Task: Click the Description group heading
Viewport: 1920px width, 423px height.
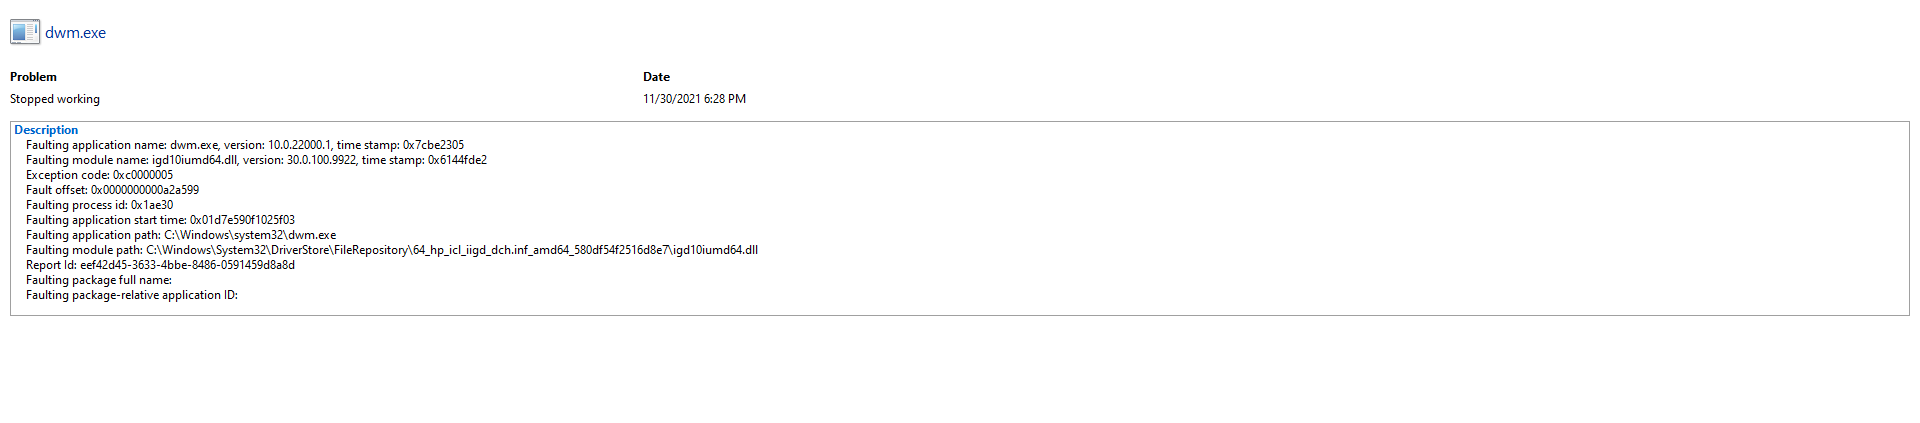Action: pos(46,130)
